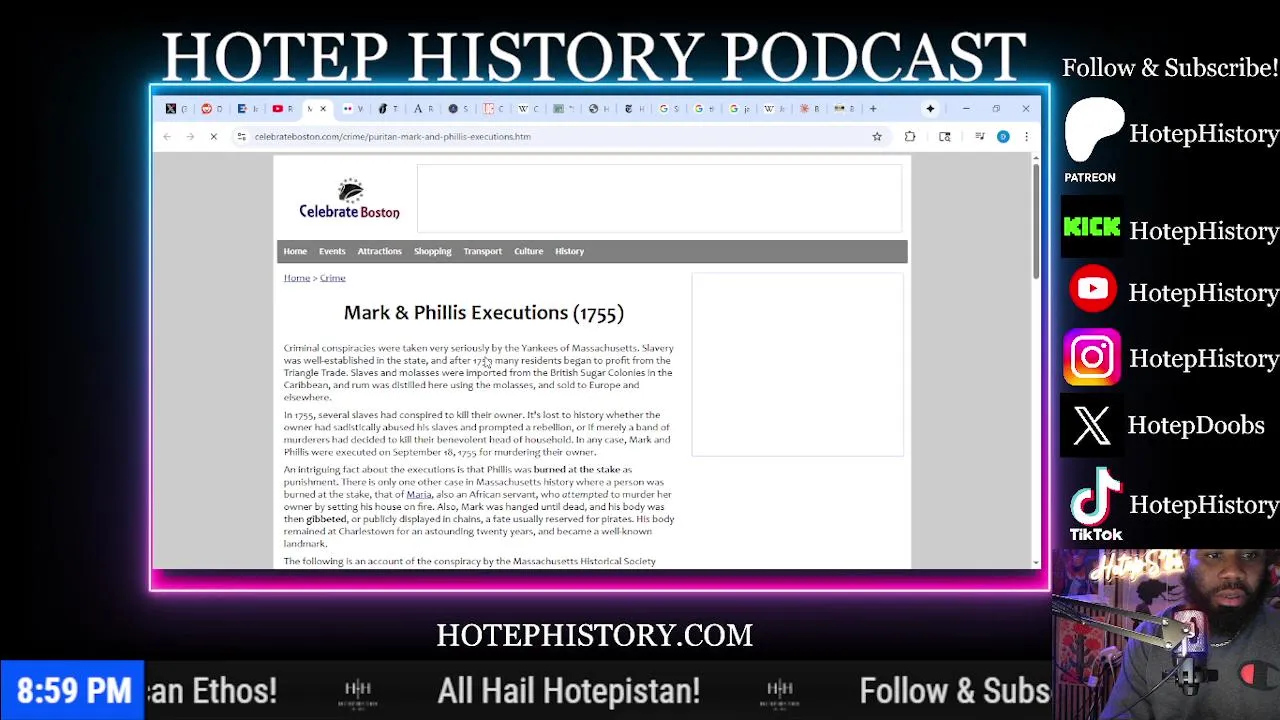The image size is (1280, 720).
Task: Open the Shopping navigation item
Action: 433,251
